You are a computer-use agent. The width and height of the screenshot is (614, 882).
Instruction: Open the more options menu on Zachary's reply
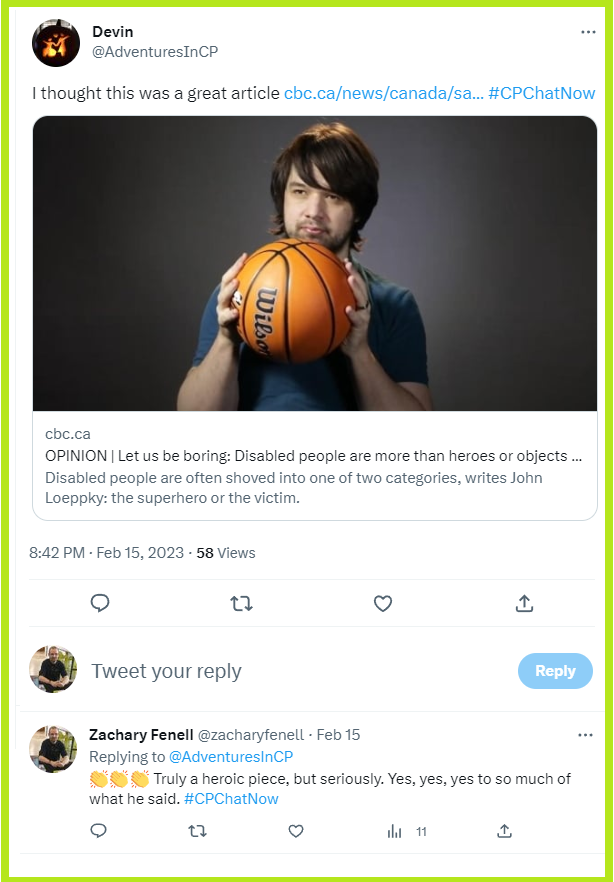[x=585, y=734]
